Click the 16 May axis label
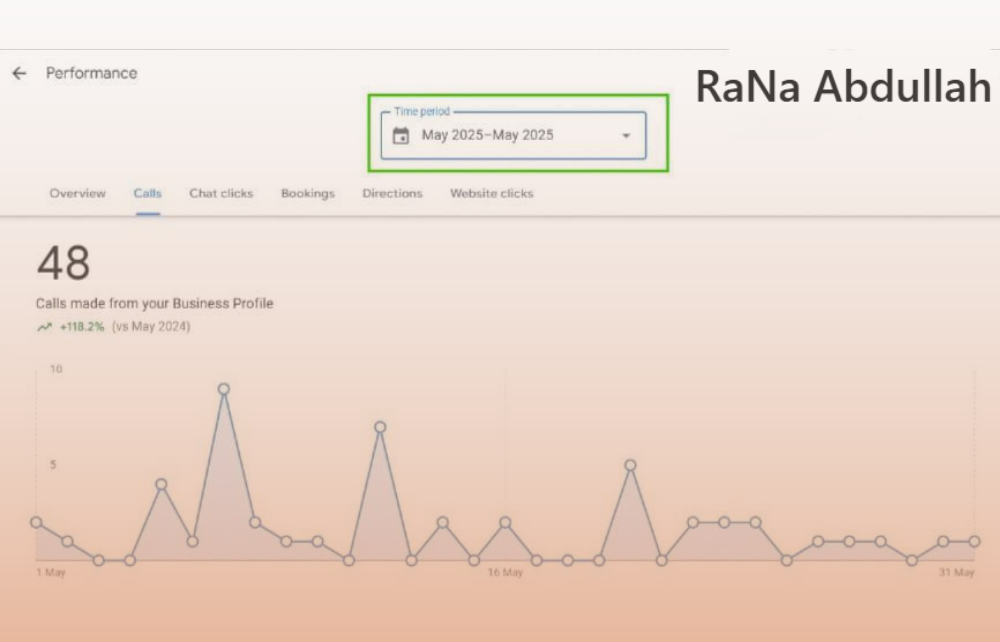The height and width of the screenshot is (642, 1000). tap(505, 573)
